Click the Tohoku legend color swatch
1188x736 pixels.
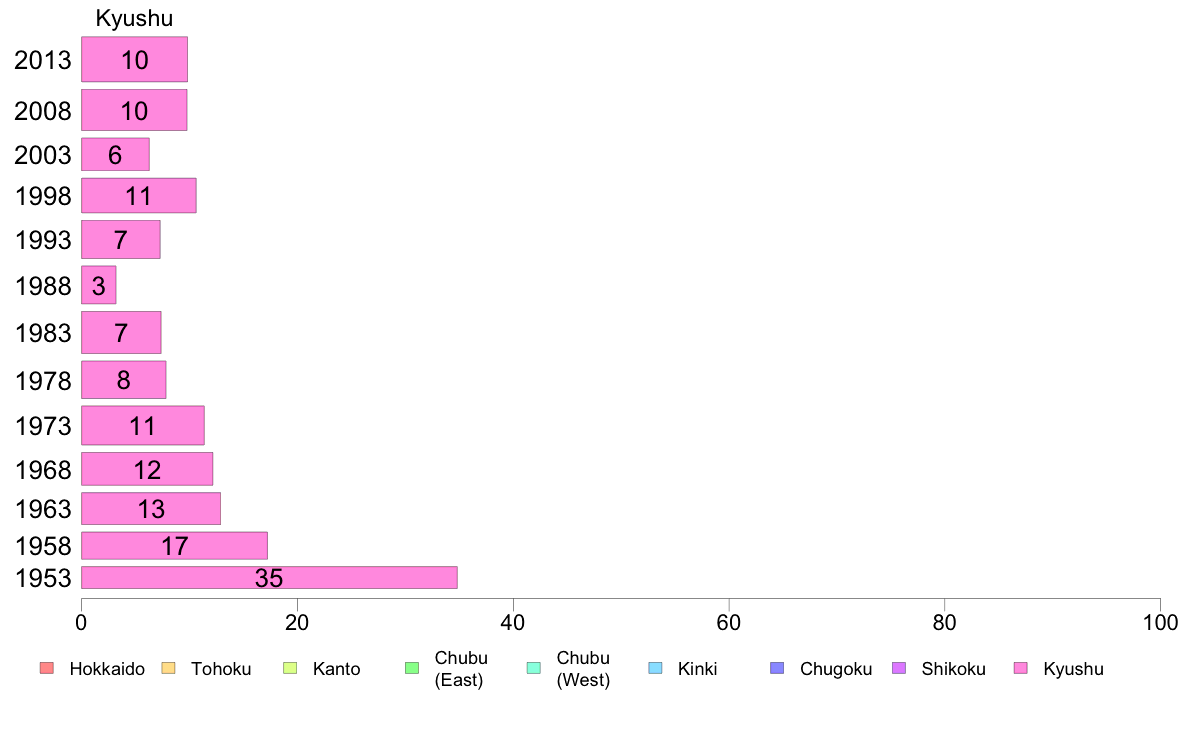point(168,668)
